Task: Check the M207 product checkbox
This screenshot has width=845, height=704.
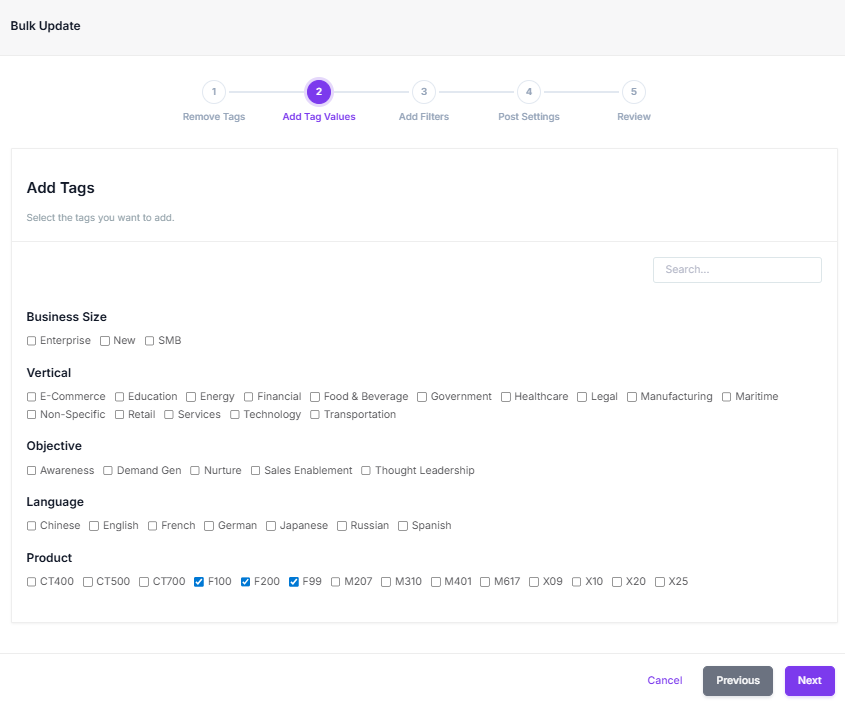Action: tap(335, 582)
